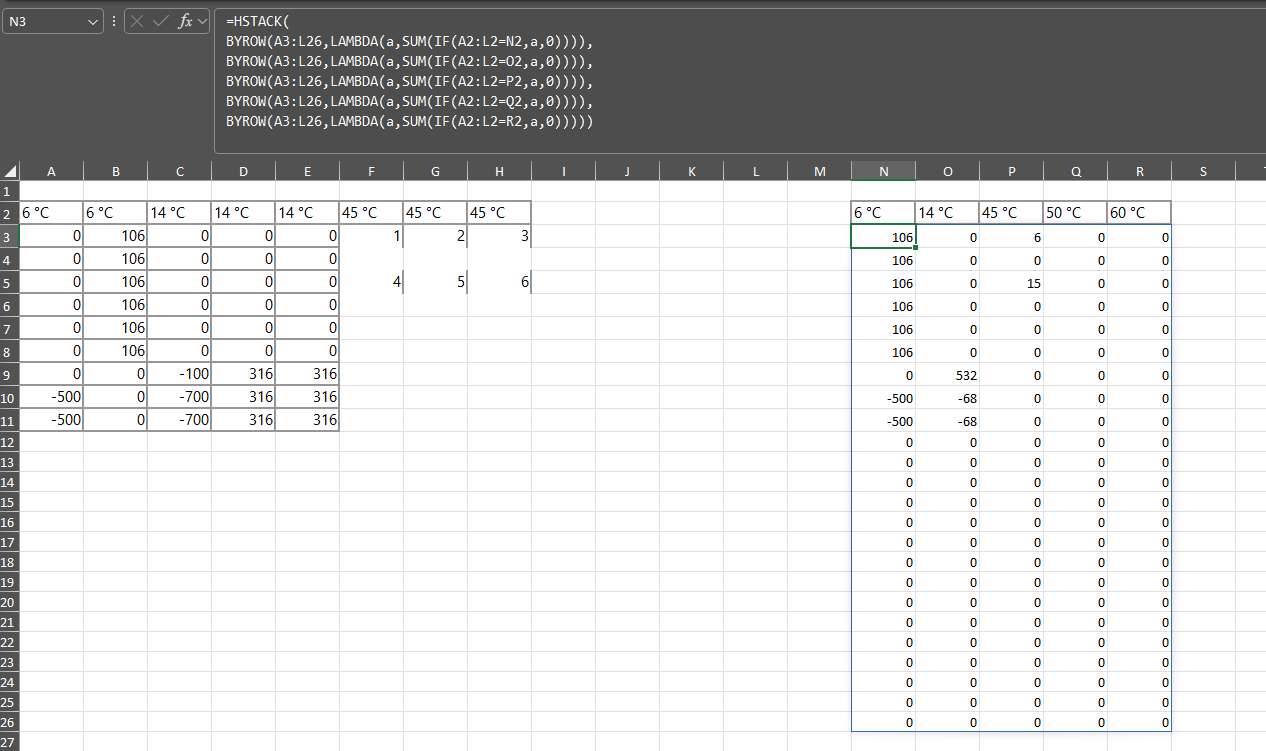Select row 2 header
This screenshot has height=751, width=1266.
[x=9, y=213]
